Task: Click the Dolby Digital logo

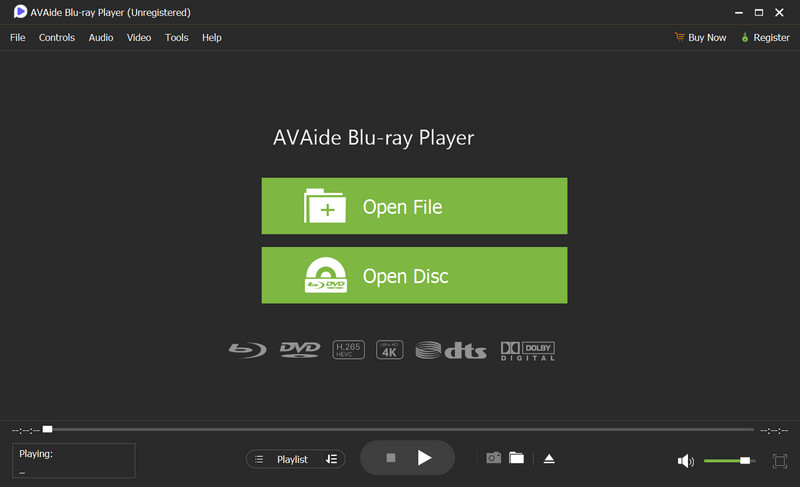Action: 528,351
